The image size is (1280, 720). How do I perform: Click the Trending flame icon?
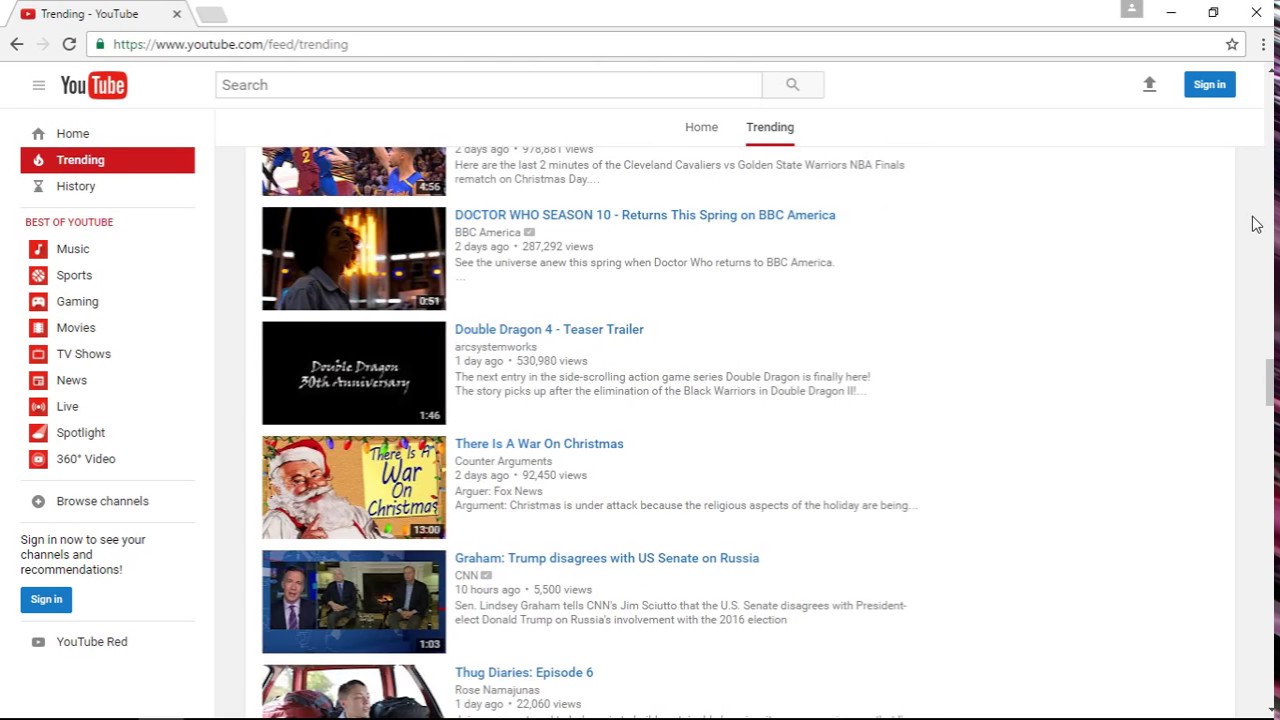click(x=38, y=160)
